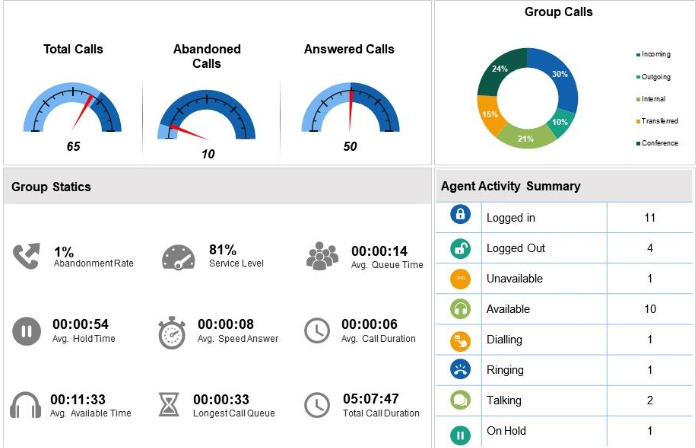
Task: Select the Incoming legend color swatch
Action: [637, 54]
